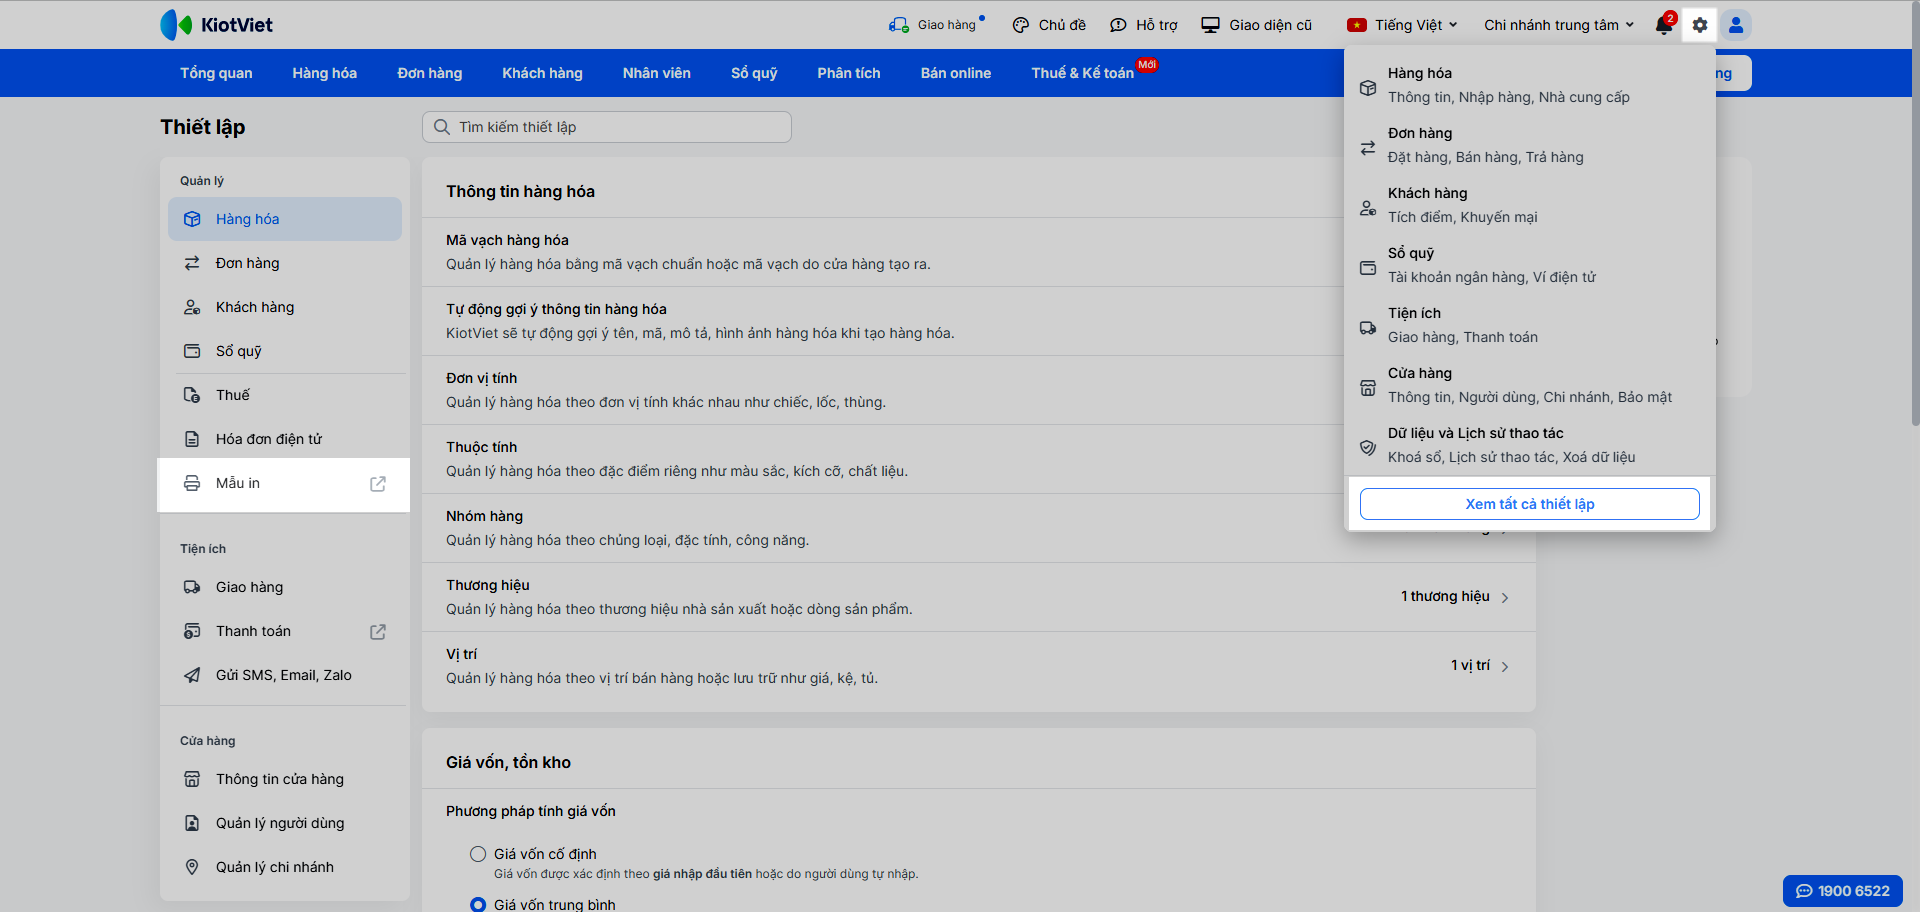Screen dimensions: 1920x912
Task: Click the Giao hàng truck icon in sidebar
Action: [x=192, y=587]
